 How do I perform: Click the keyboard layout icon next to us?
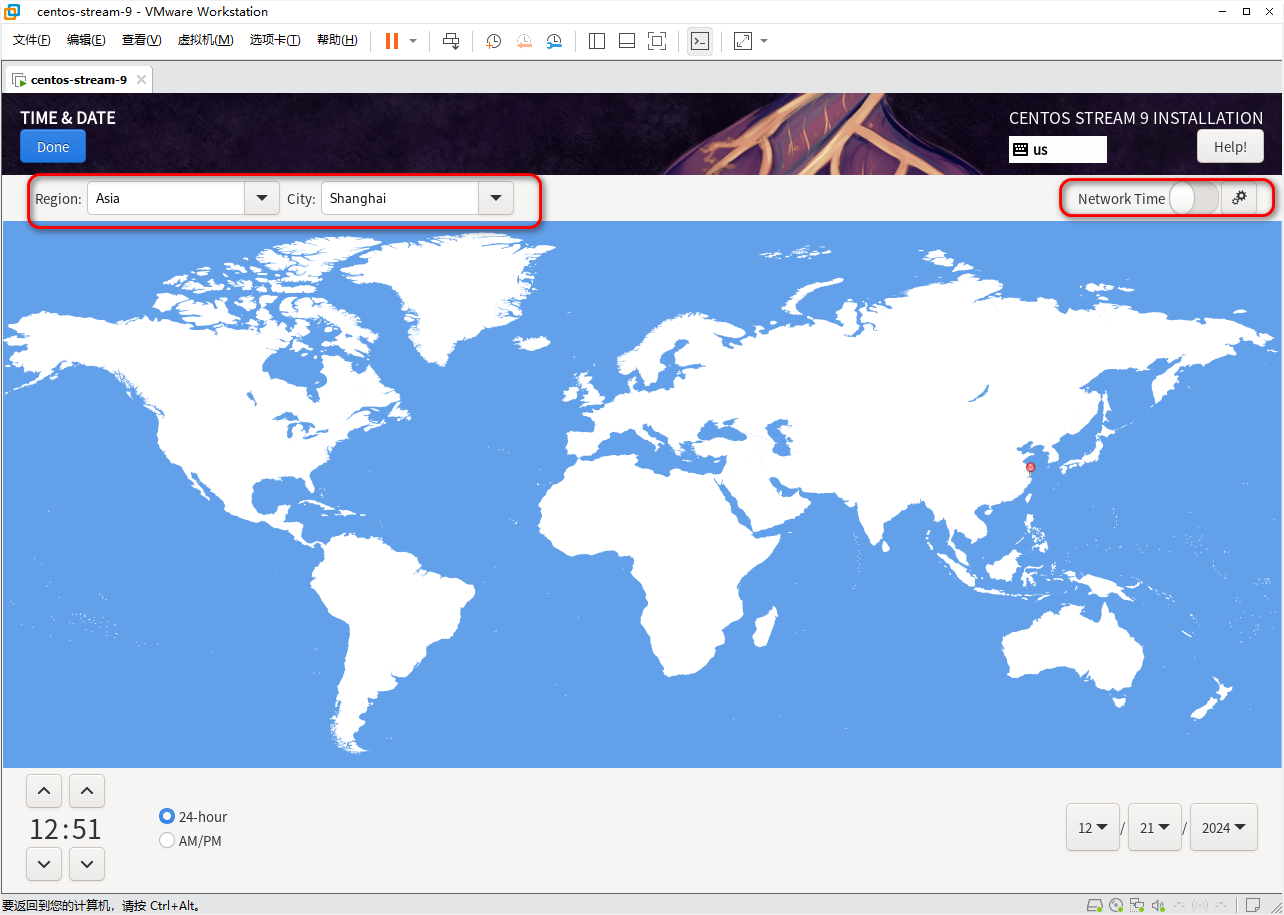tap(1020, 149)
